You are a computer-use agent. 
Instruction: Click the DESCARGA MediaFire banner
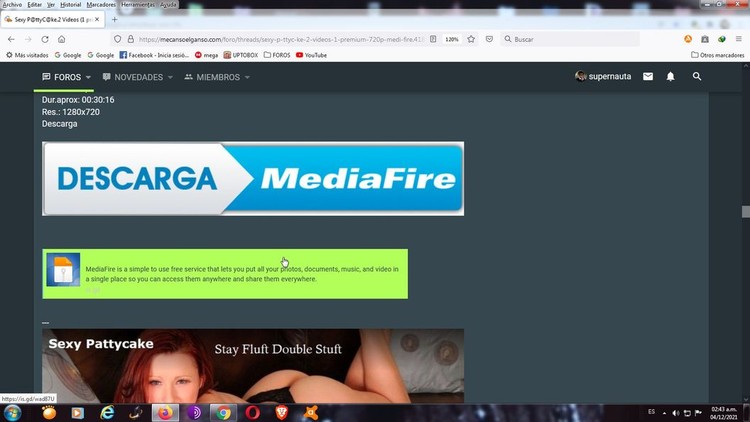(x=253, y=178)
